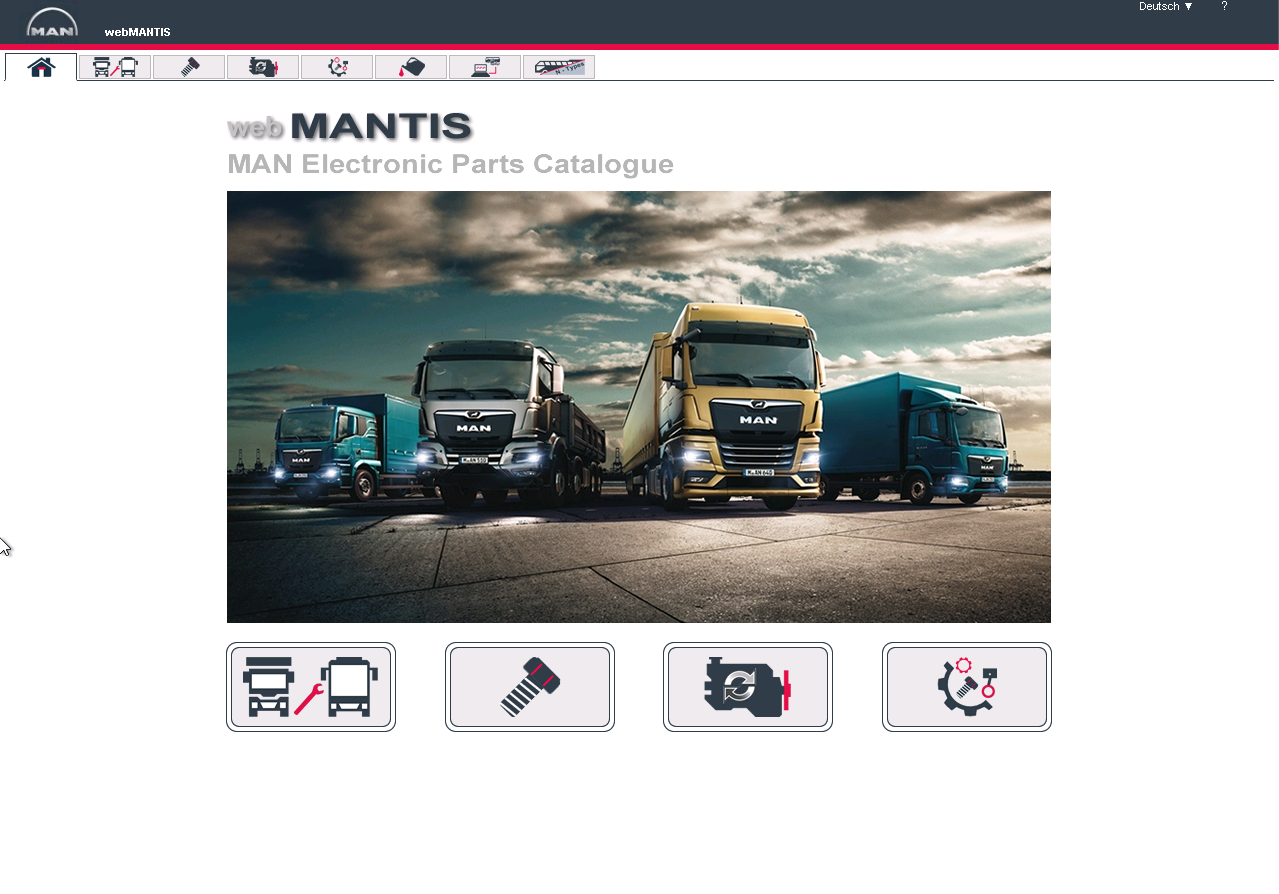Click the MAN Electronic Parts Catalogue heading

(x=451, y=164)
